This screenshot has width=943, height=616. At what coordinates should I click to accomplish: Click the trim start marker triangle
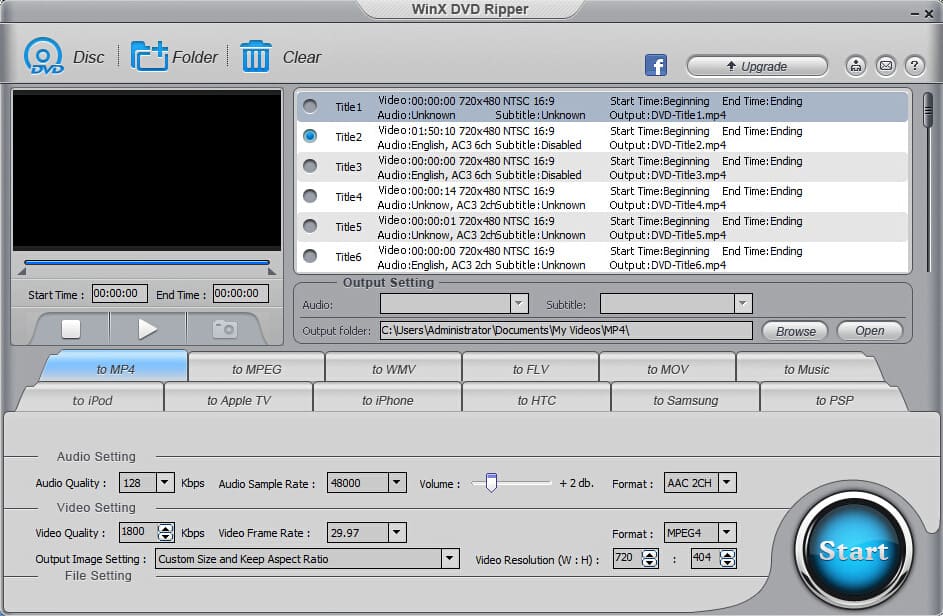pos(22,271)
